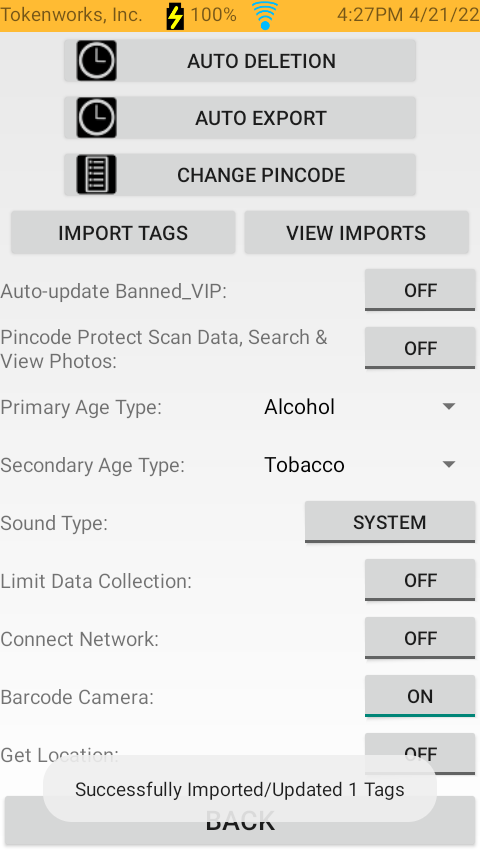Dismiss the Successfully Imported toast message
Image resolution: width=480 pixels, height=854 pixels.
point(240,789)
